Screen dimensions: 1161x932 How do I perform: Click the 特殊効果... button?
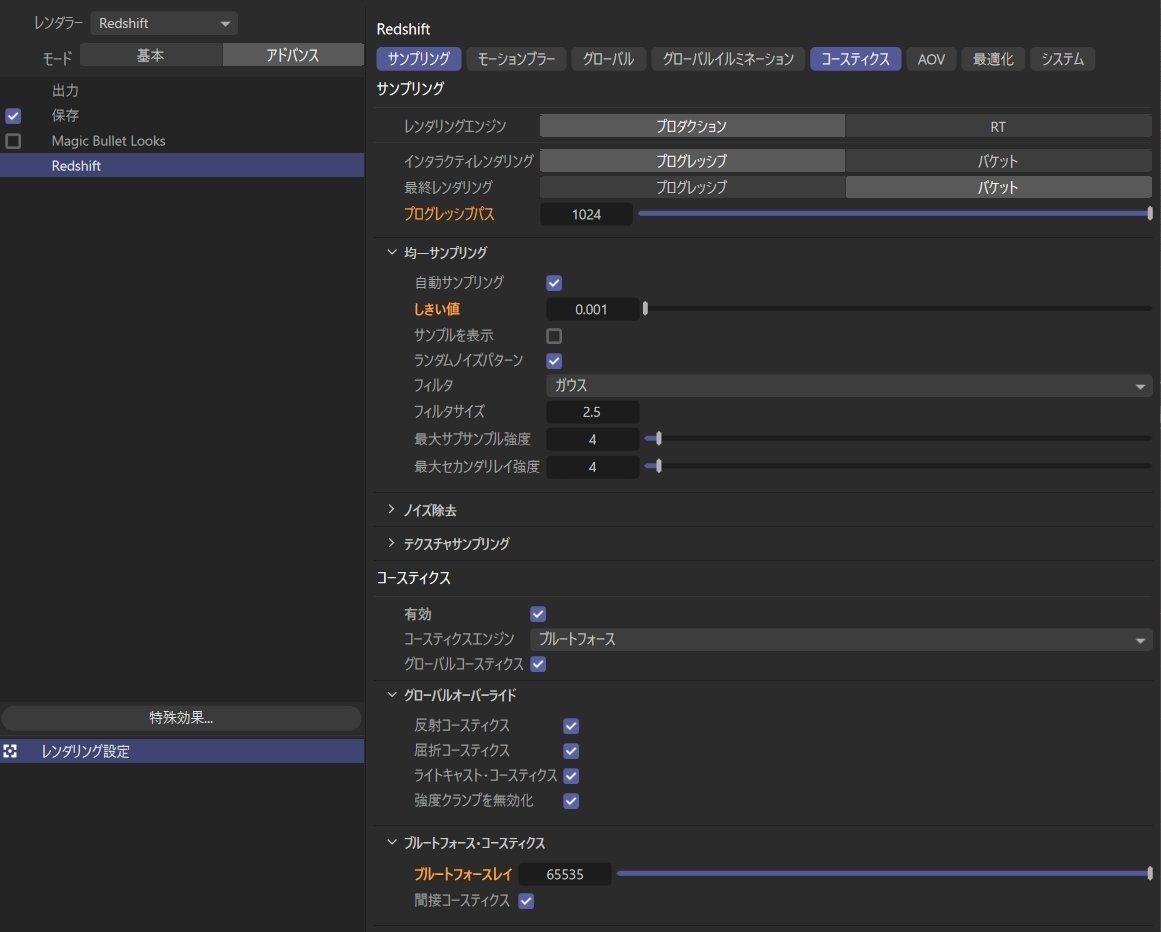[x=181, y=717]
